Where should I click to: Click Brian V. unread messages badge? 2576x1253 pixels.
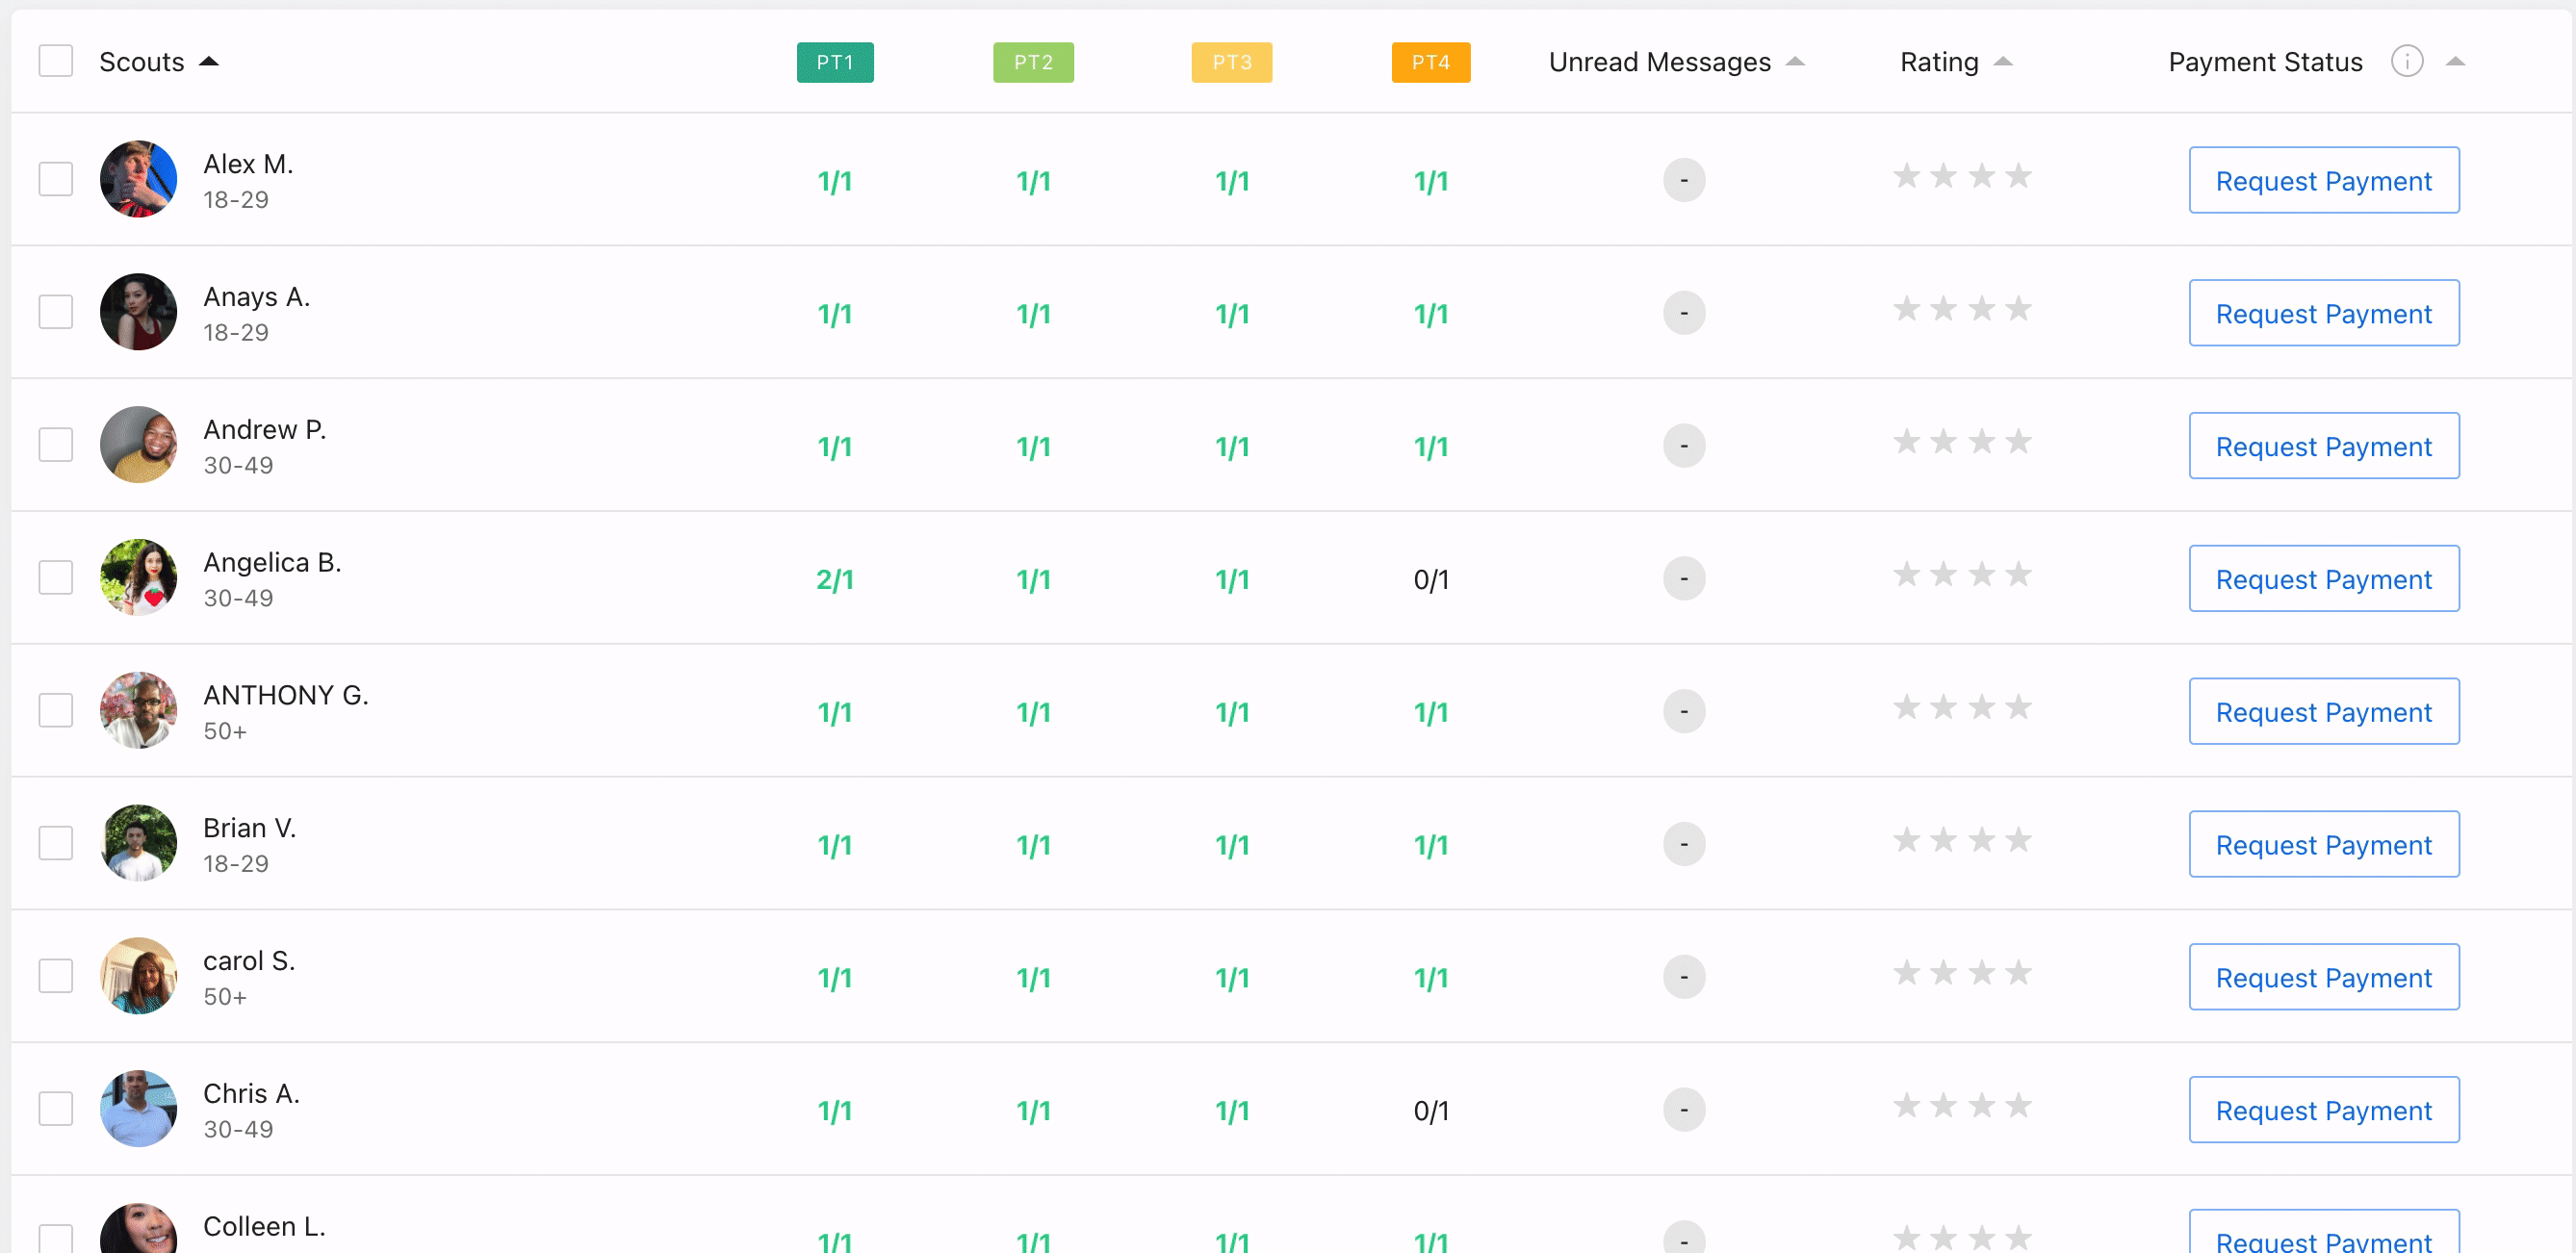click(x=1684, y=845)
